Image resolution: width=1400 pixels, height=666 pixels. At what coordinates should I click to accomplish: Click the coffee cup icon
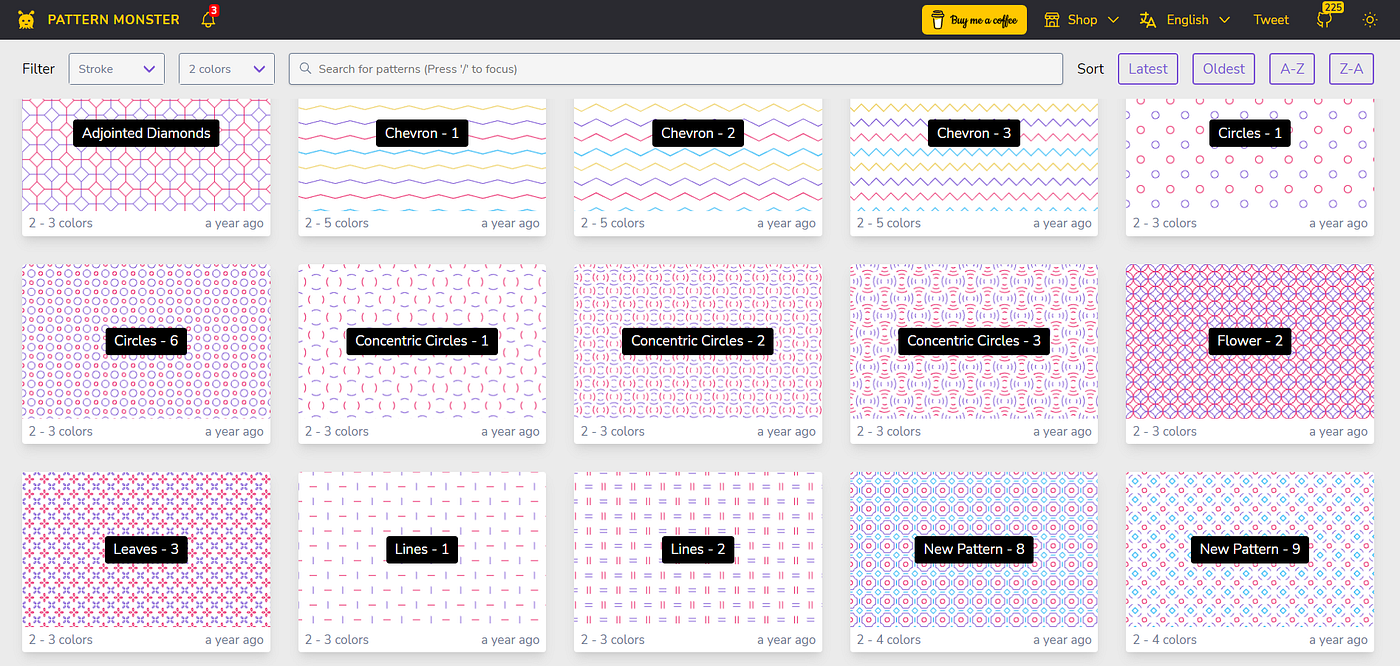(938, 19)
